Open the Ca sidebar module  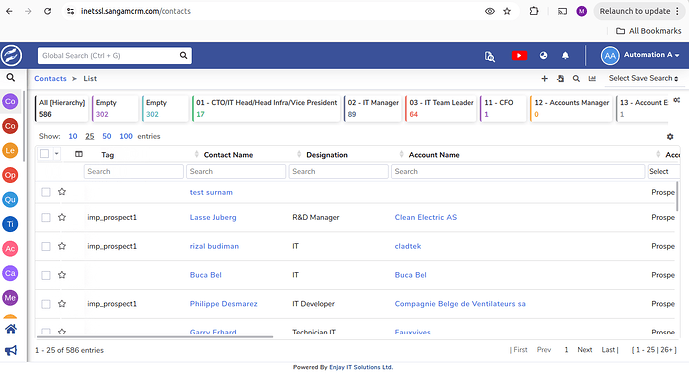[10, 273]
